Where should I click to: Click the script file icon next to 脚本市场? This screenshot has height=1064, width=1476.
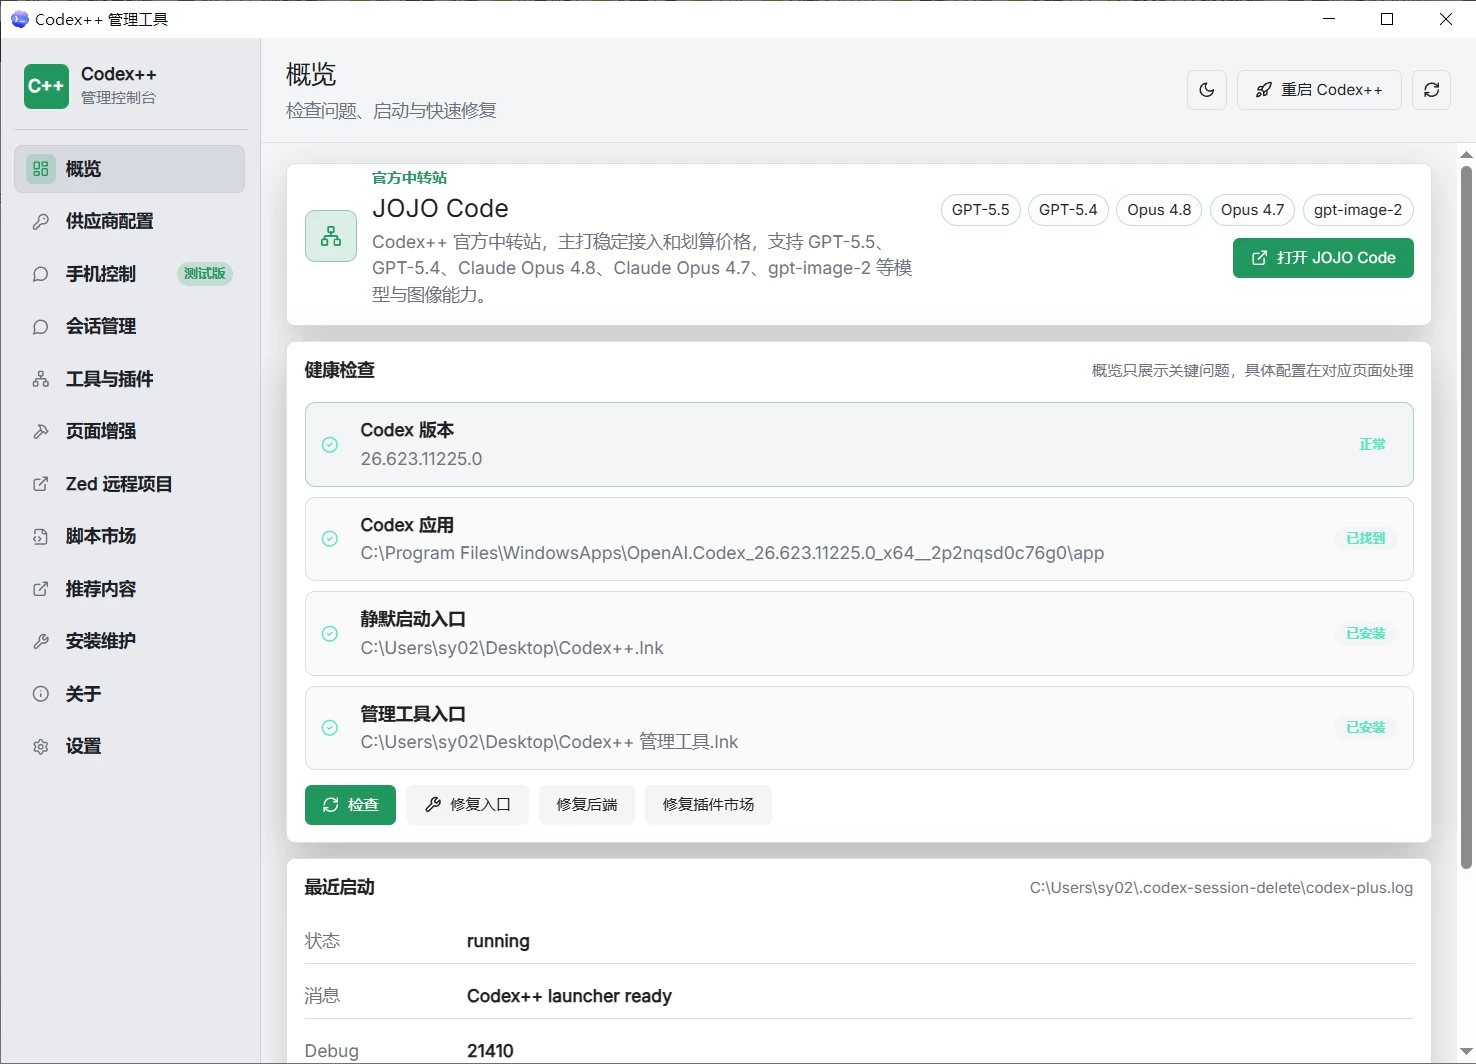click(41, 536)
